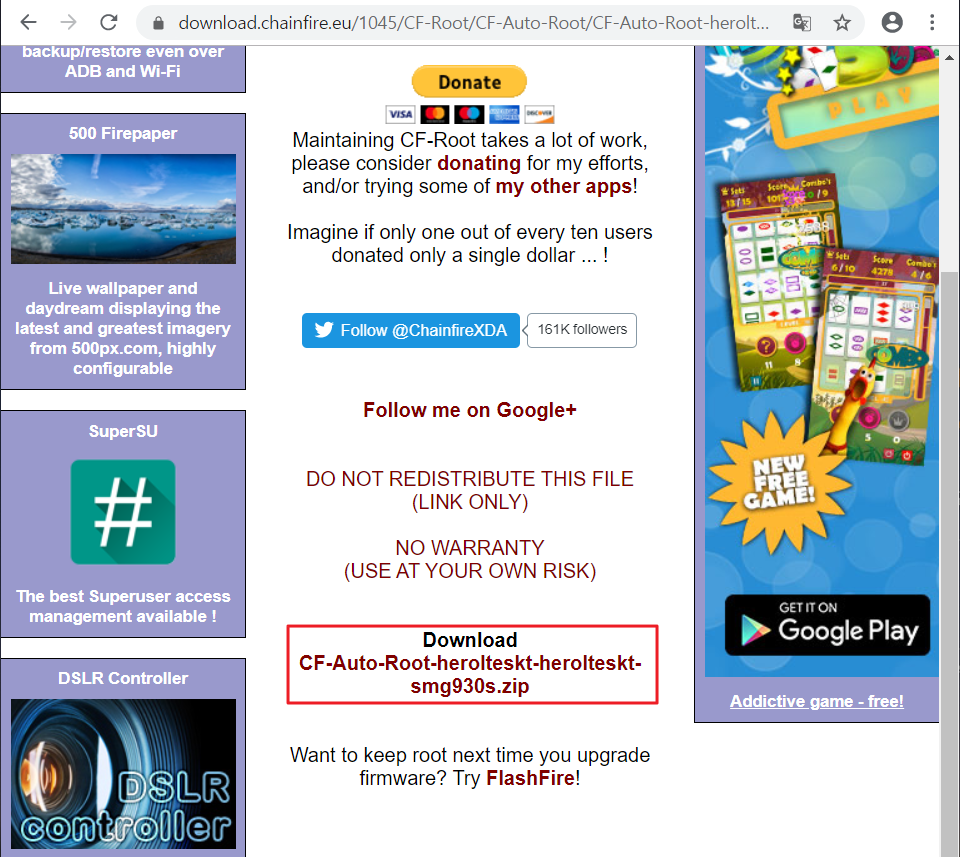Click the 500 Firepaper glacier image
Viewport: 960px width, 857px height.
tap(123, 209)
